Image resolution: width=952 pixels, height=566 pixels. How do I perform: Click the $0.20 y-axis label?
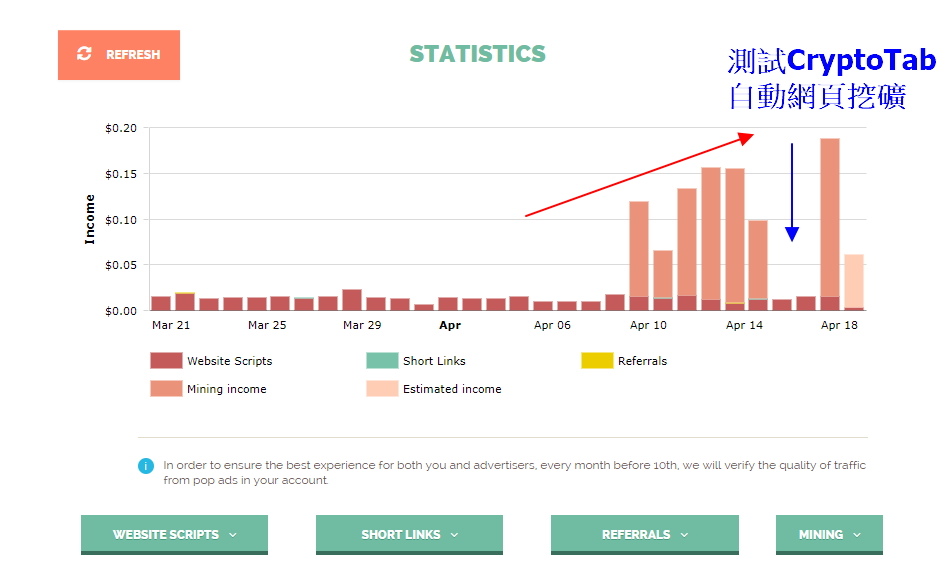click(121, 128)
